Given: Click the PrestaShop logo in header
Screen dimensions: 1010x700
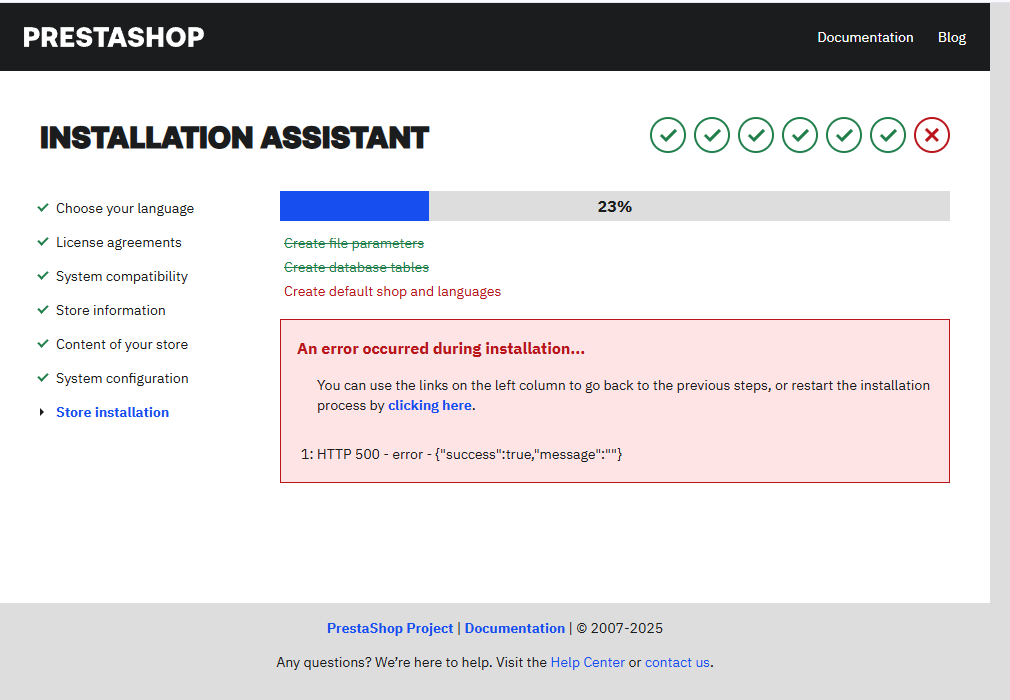Looking at the screenshot, I should [113, 37].
